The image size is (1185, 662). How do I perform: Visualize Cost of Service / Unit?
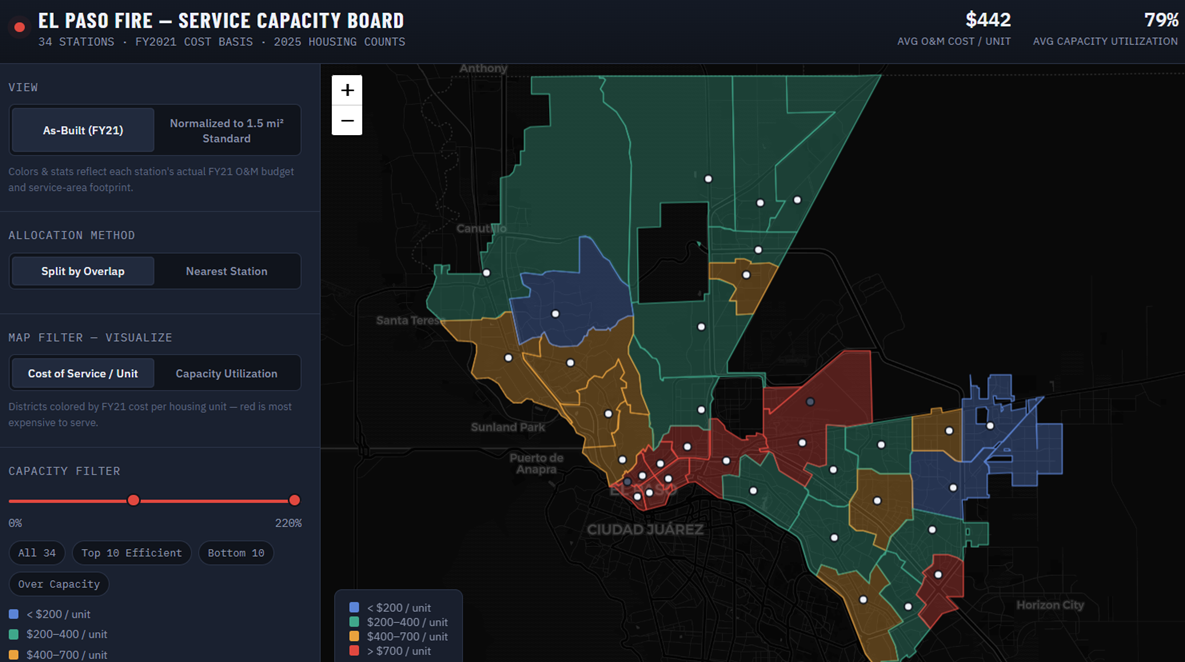83,373
